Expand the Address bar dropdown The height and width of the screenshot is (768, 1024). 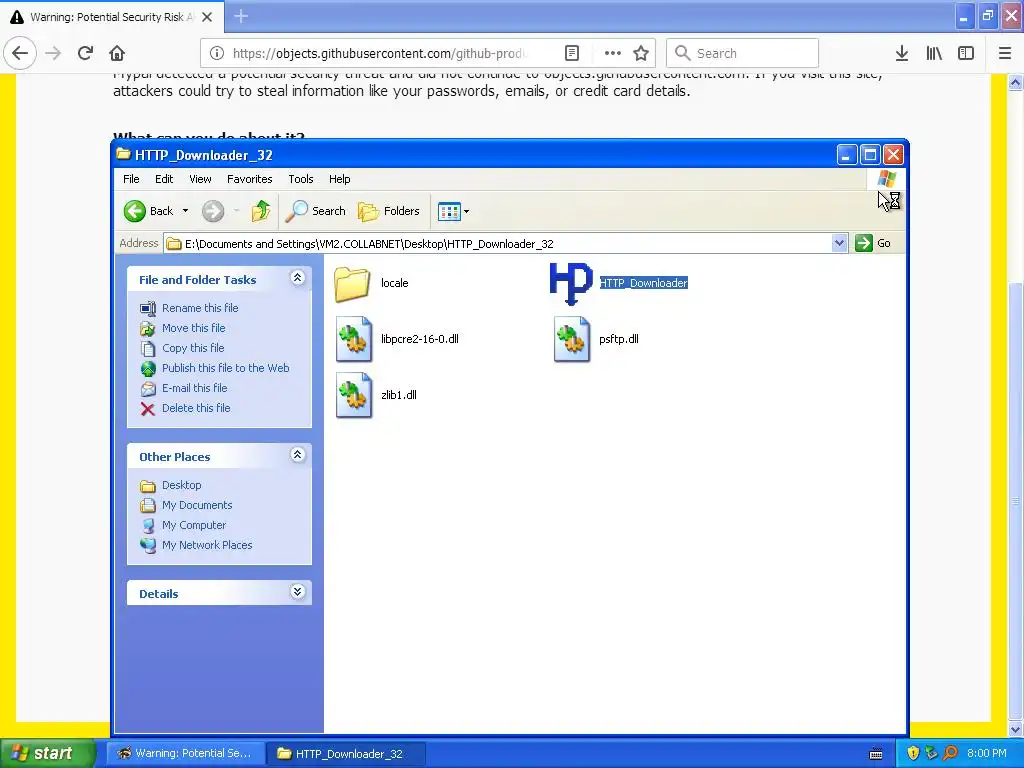point(840,244)
